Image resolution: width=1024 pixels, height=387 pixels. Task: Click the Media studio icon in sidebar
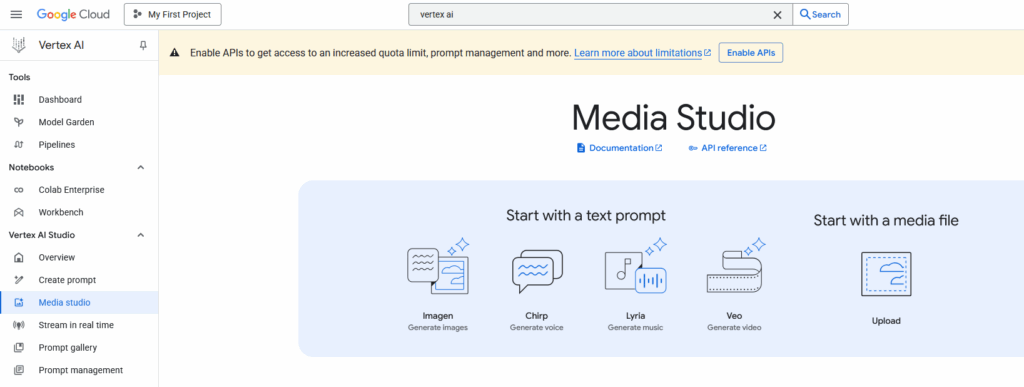click(x=19, y=303)
